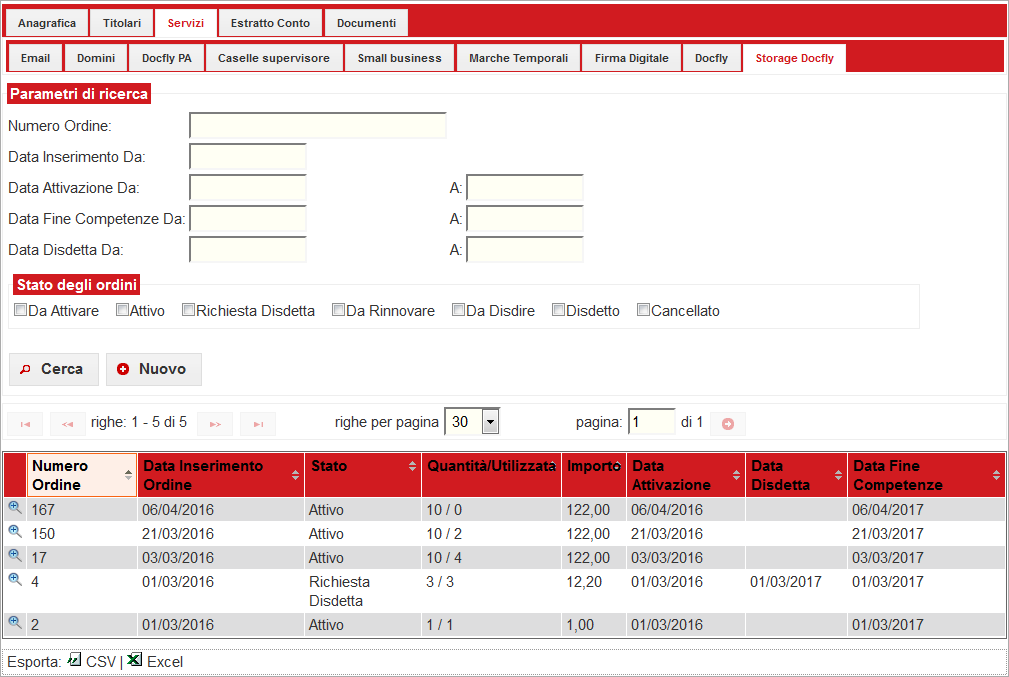This screenshot has width=1009, height=677.
Task: Click the Data Disdetta A field
Action: pos(524,249)
